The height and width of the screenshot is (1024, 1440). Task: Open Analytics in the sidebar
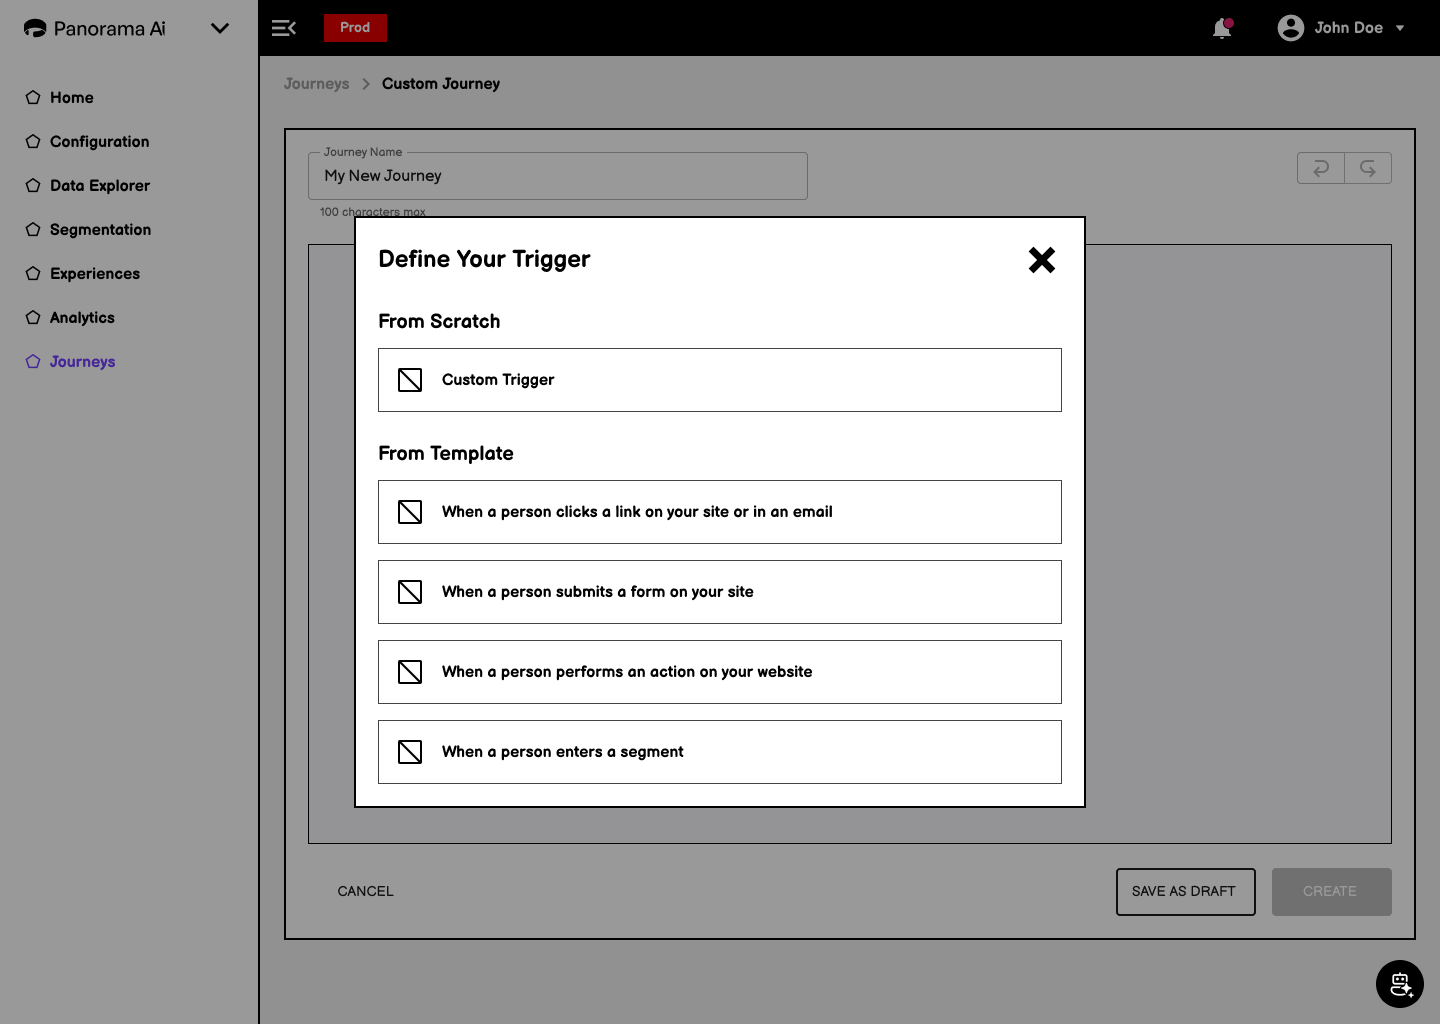pyautogui.click(x=82, y=318)
